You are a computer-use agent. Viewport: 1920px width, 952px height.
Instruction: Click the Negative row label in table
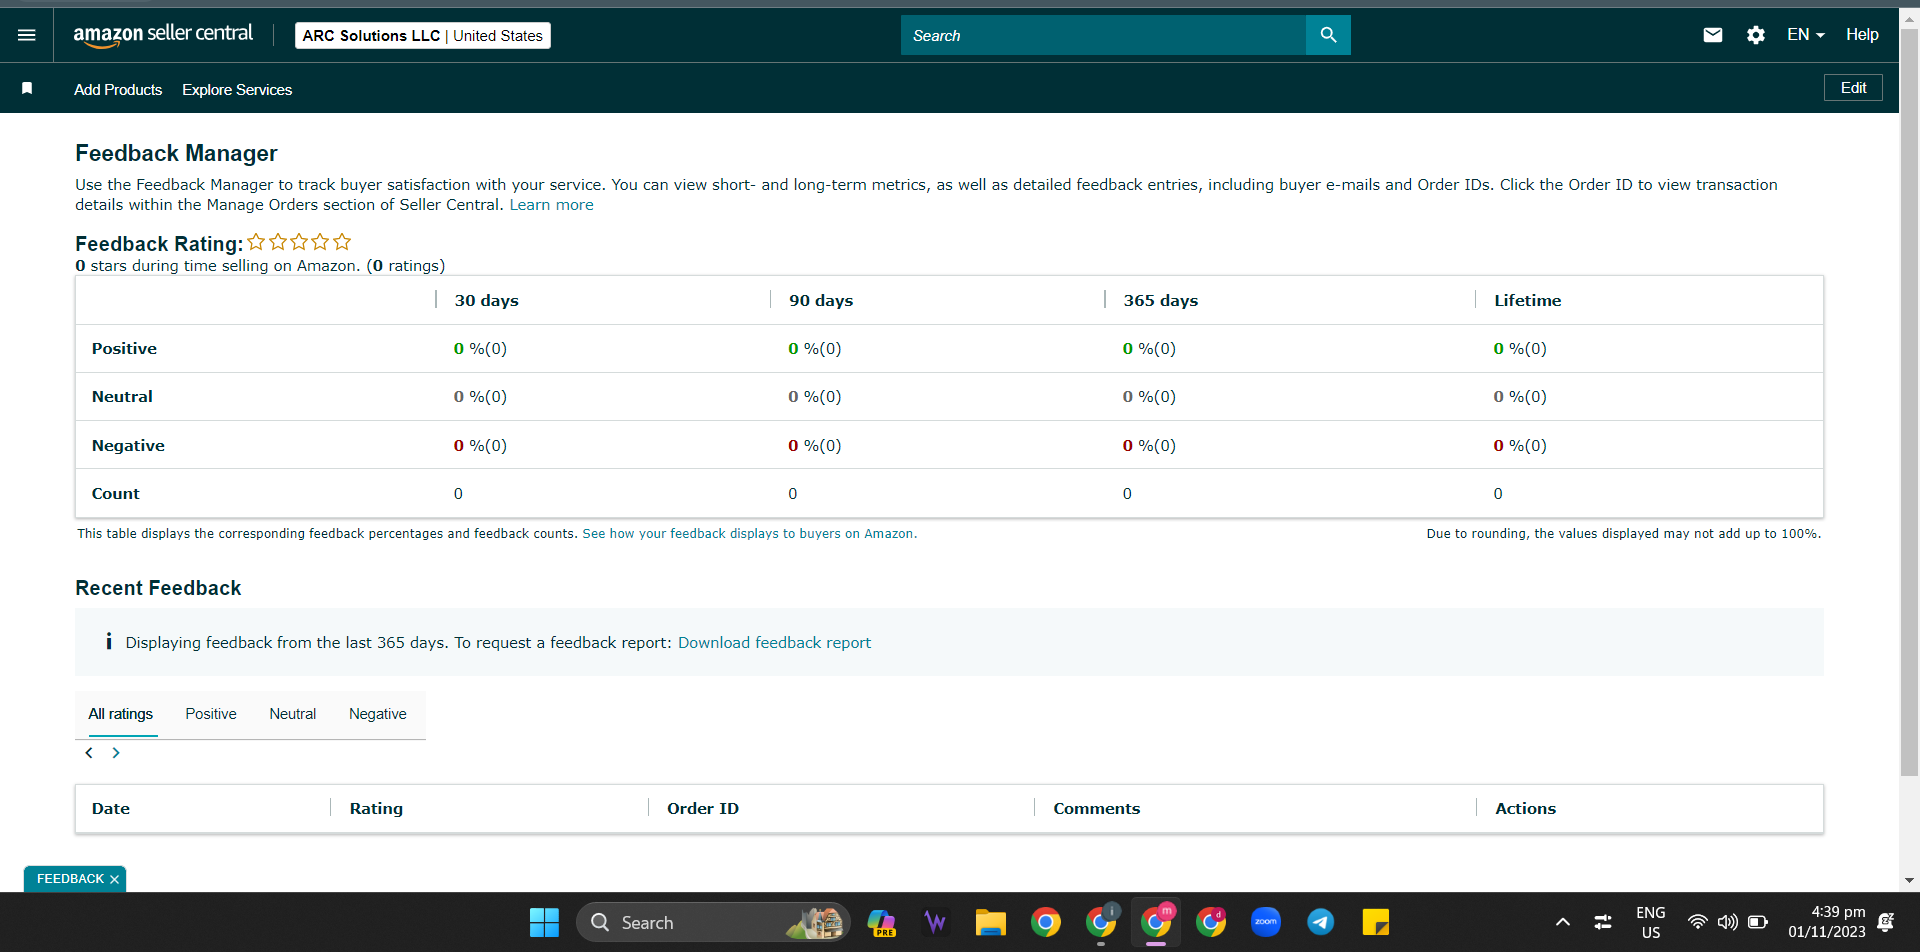pyautogui.click(x=128, y=446)
